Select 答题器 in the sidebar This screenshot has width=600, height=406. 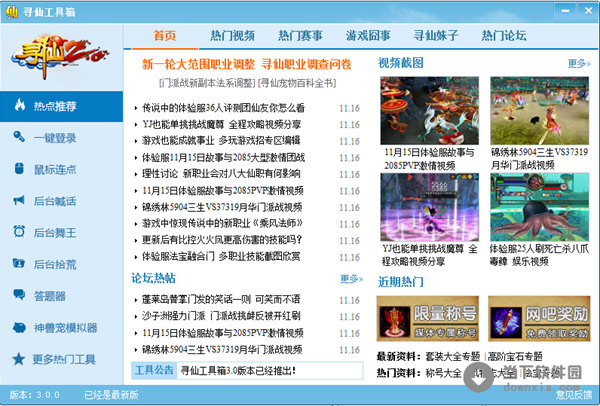(62, 296)
